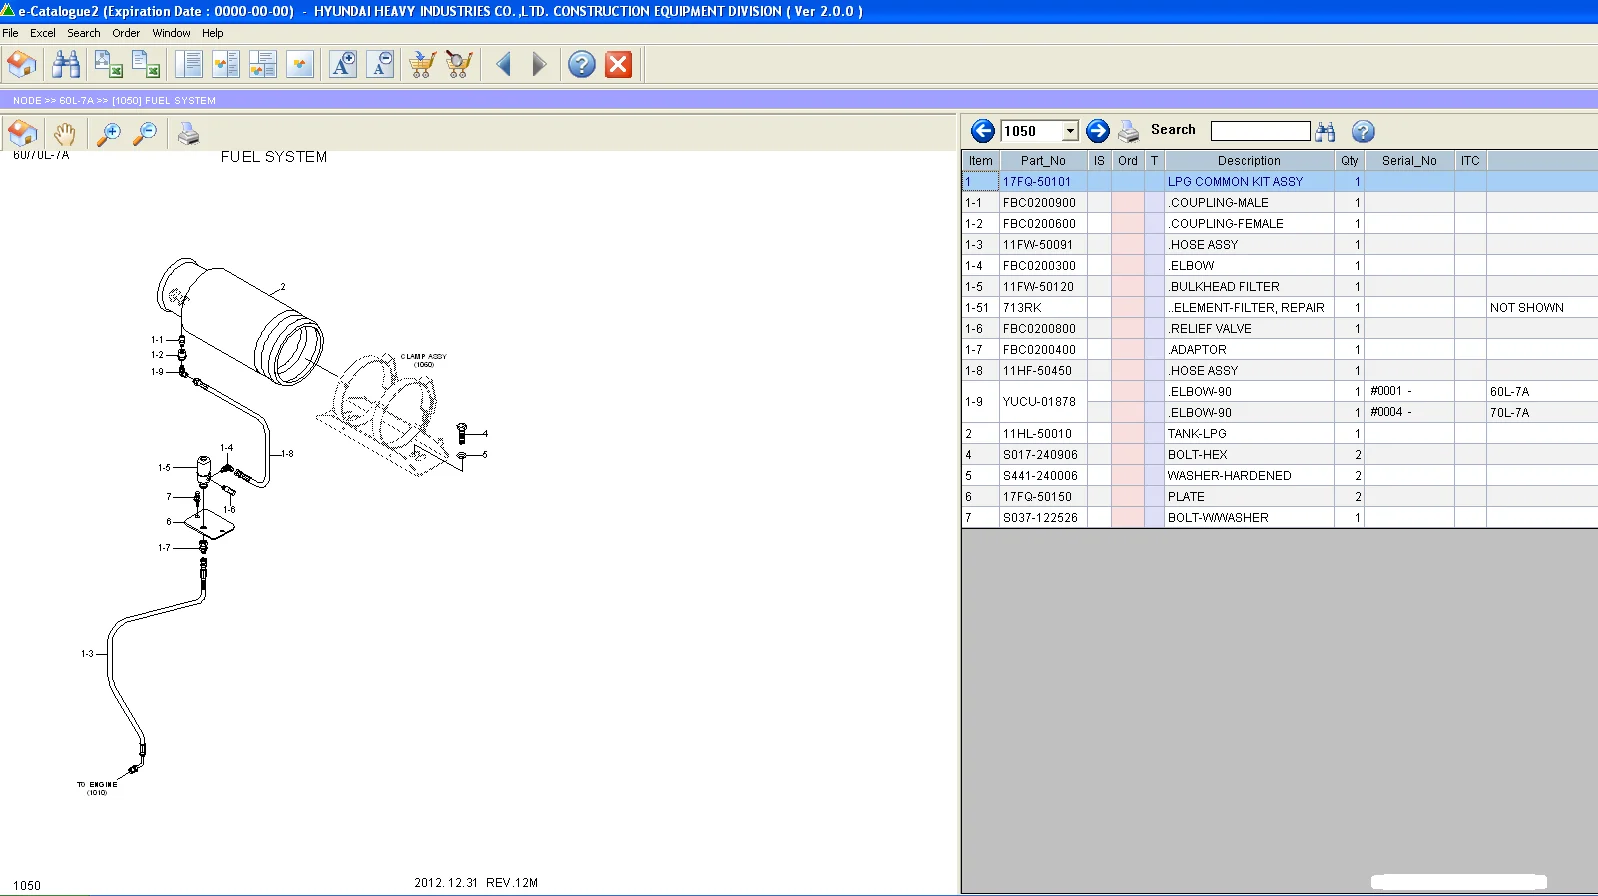Switch to the image-and-list side-by-side layout
The height and width of the screenshot is (896, 1598).
[226, 65]
